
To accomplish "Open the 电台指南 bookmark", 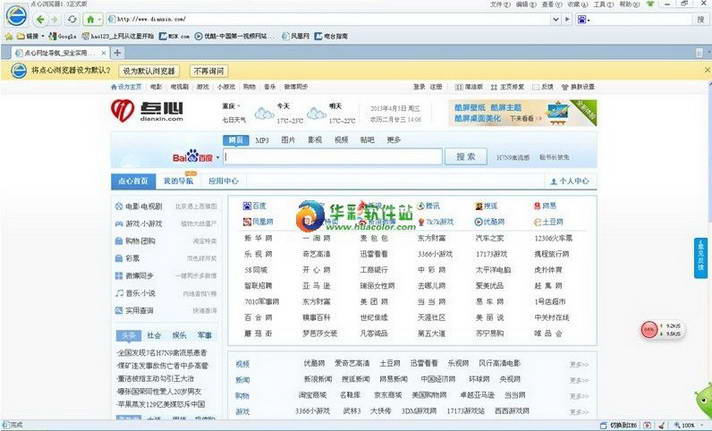I will click(331, 36).
